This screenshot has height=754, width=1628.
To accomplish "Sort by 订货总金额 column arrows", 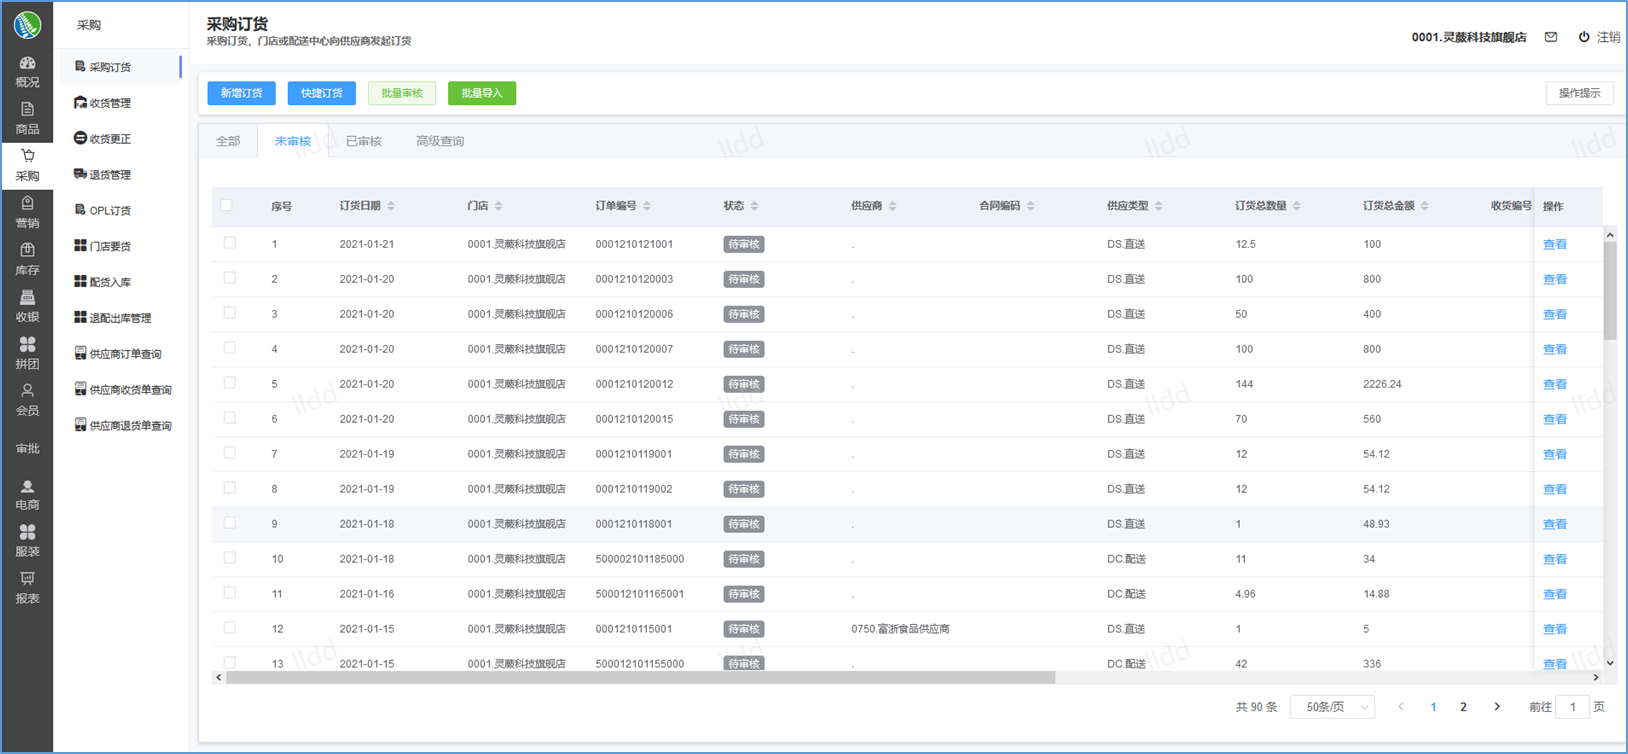I will 1425,206.
